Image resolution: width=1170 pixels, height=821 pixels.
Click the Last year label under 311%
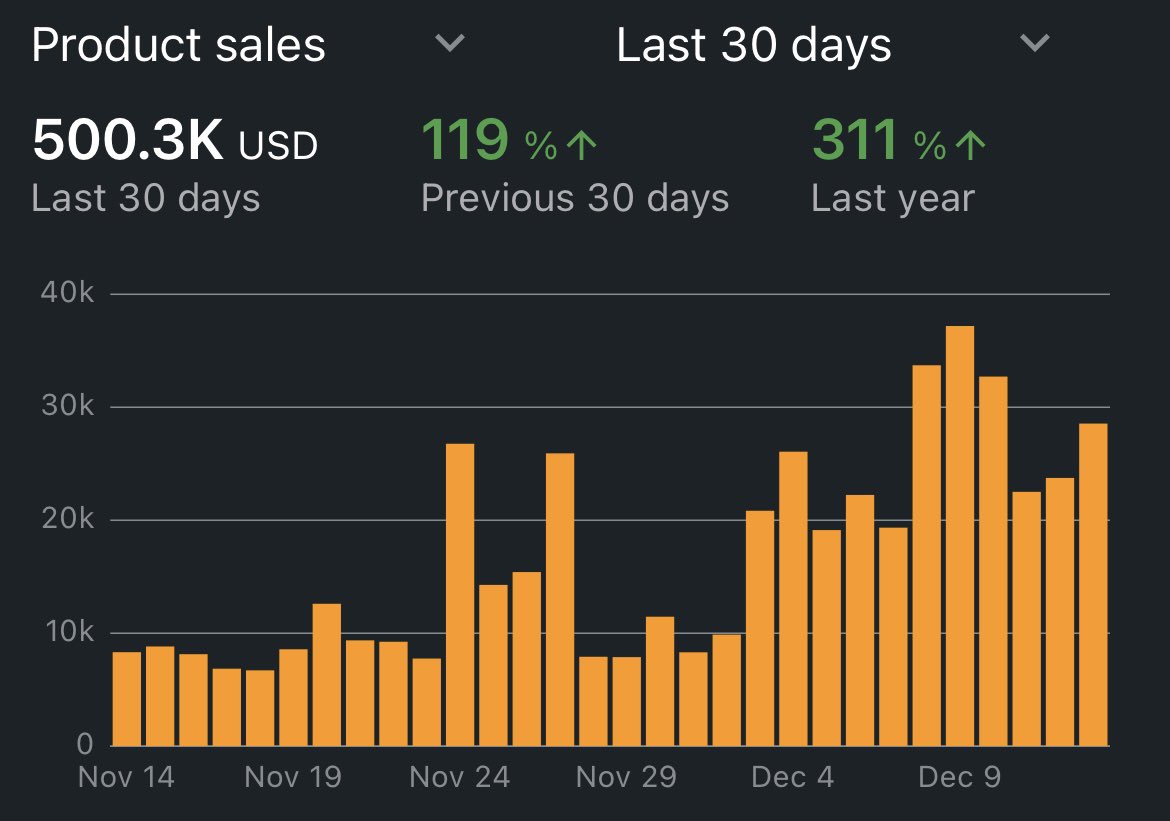pyautogui.click(x=892, y=197)
